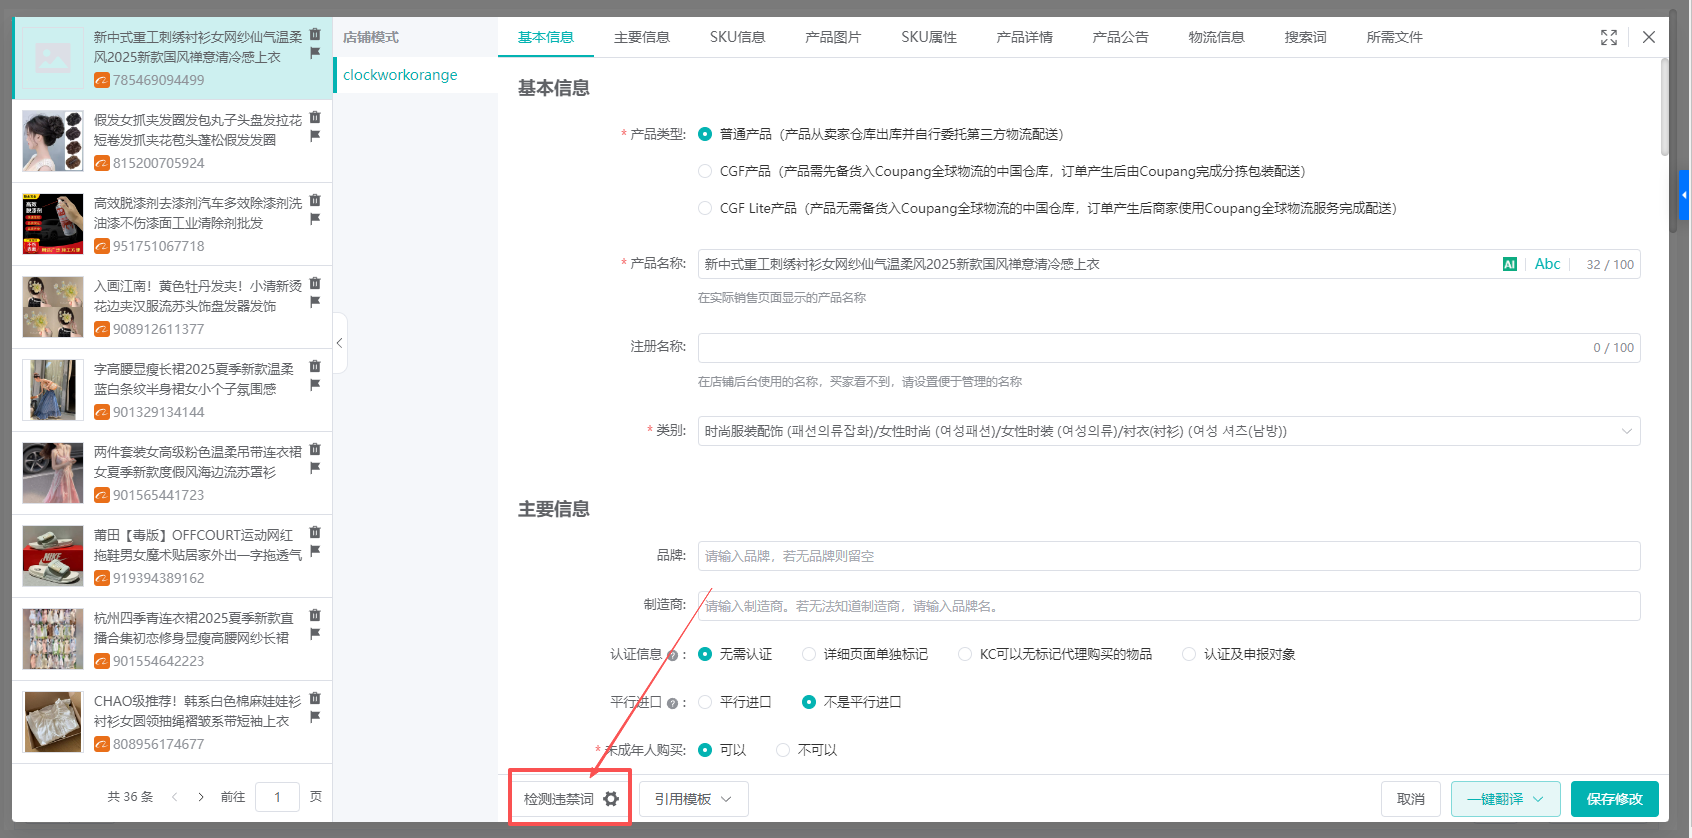The height and width of the screenshot is (838, 1692).
Task: Delete the 入画江南 hairpin product
Action: (x=315, y=283)
